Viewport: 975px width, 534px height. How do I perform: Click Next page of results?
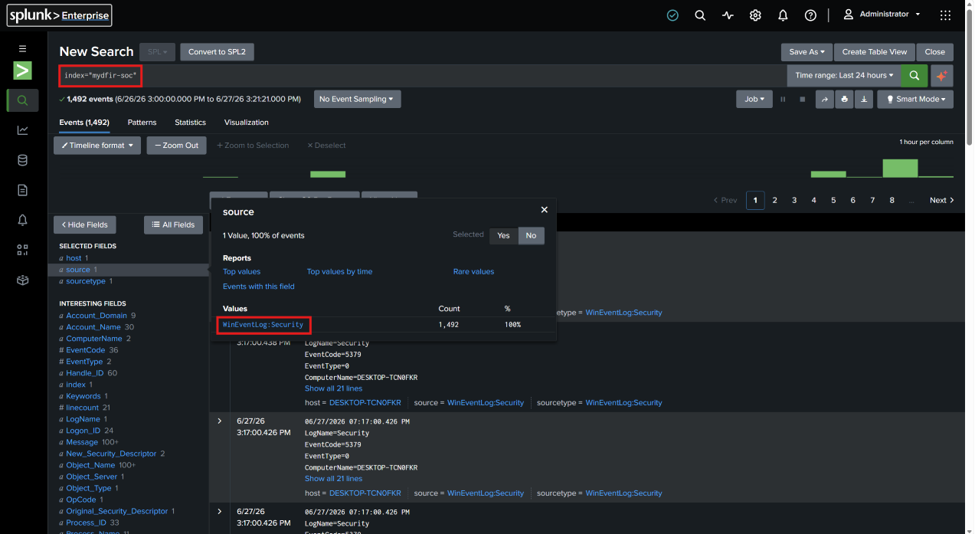tap(941, 200)
